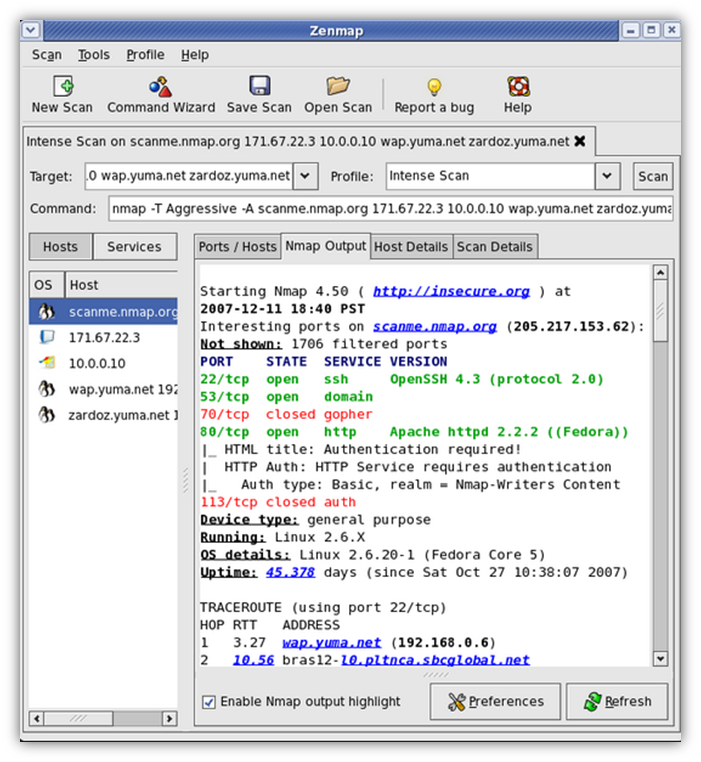Image resolution: width=701 pixels, height=762 pixels.
Task: Click the 80/tcp open http line
Action: [414, 432]
